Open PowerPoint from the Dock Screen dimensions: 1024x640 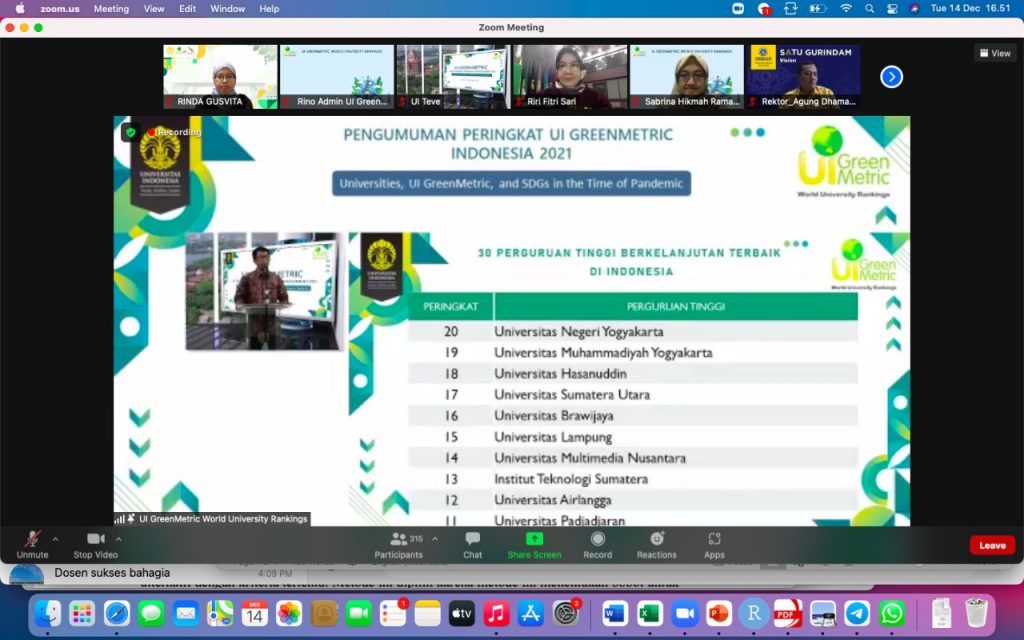718,614
